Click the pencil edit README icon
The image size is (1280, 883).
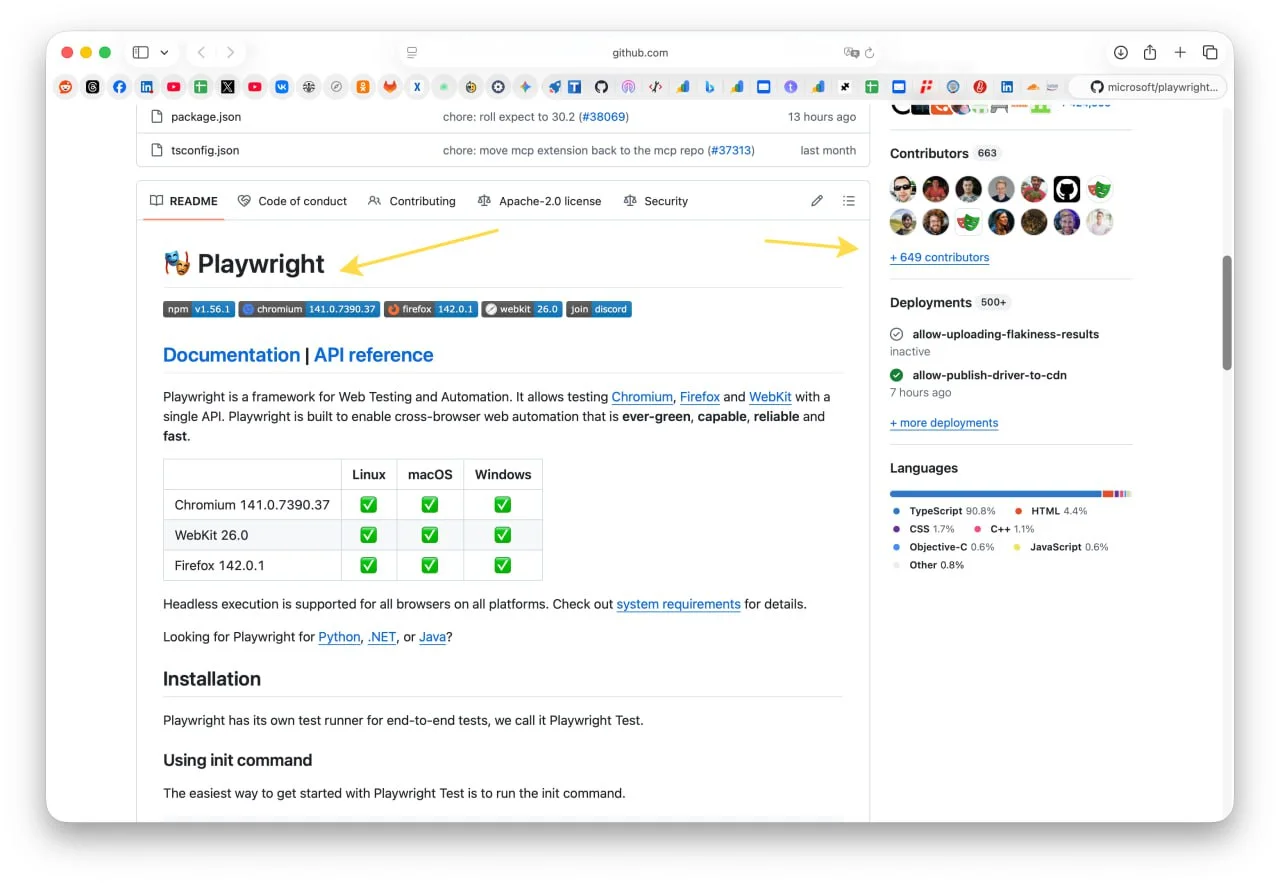click(x=817, y=201)
